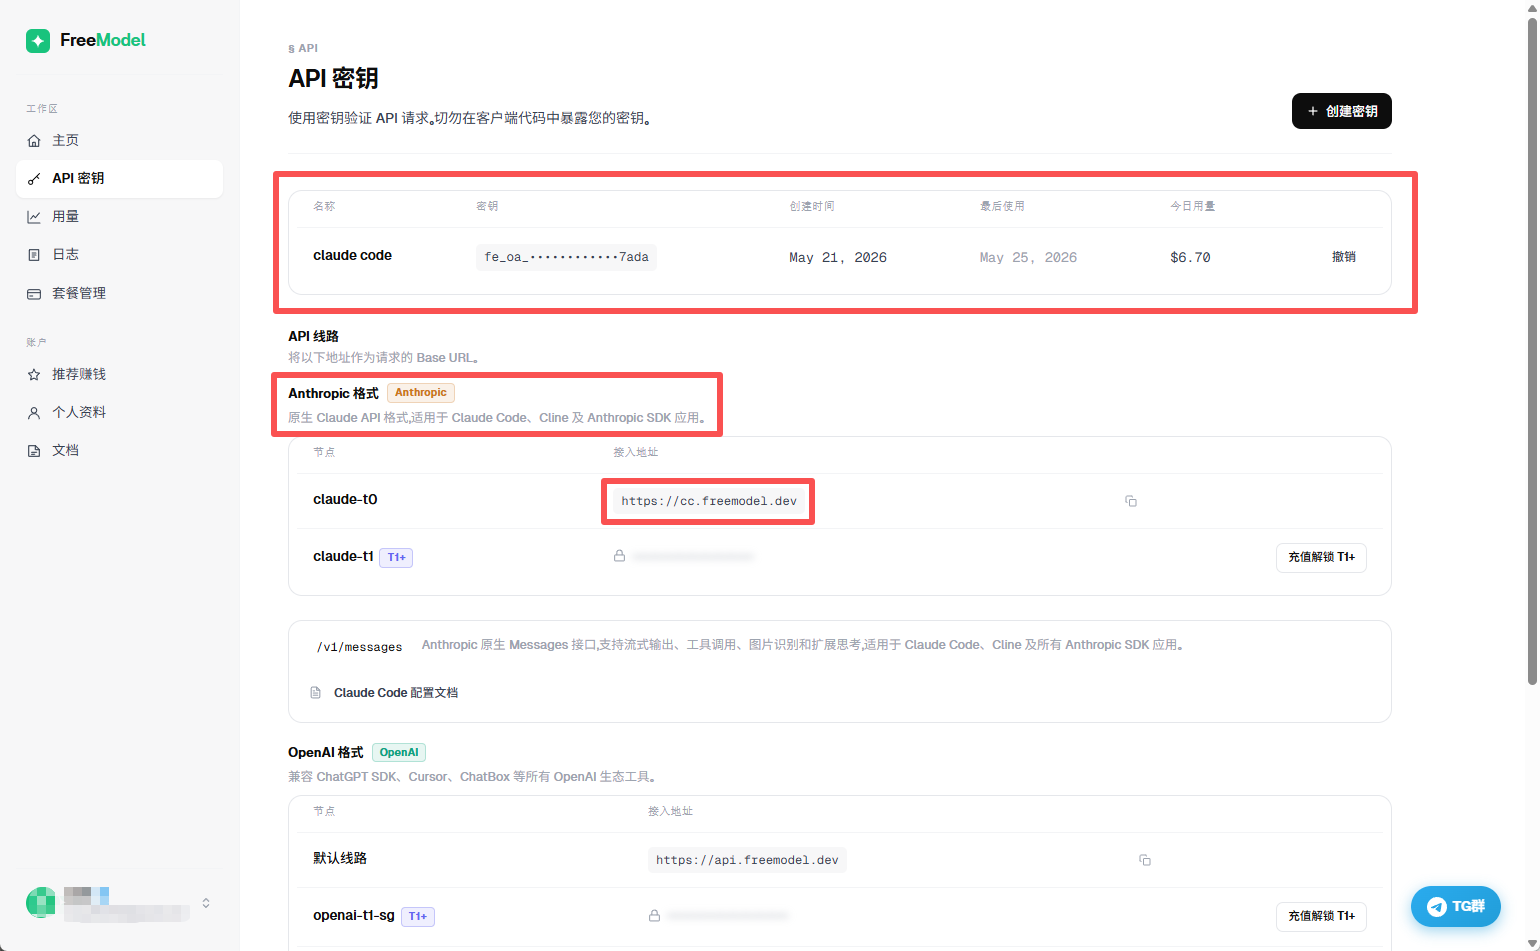The width and height of the screenshot is (1540, 951).
Task: Copy the claude-t0 endpoint address
Action: (x=1131, y=501)
